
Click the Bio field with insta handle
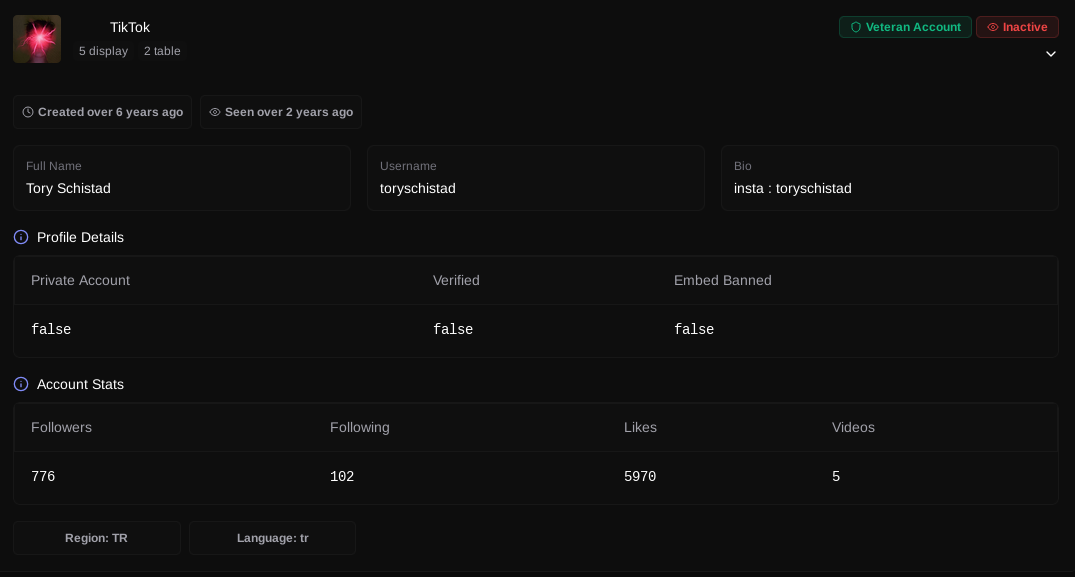point(889,177)
